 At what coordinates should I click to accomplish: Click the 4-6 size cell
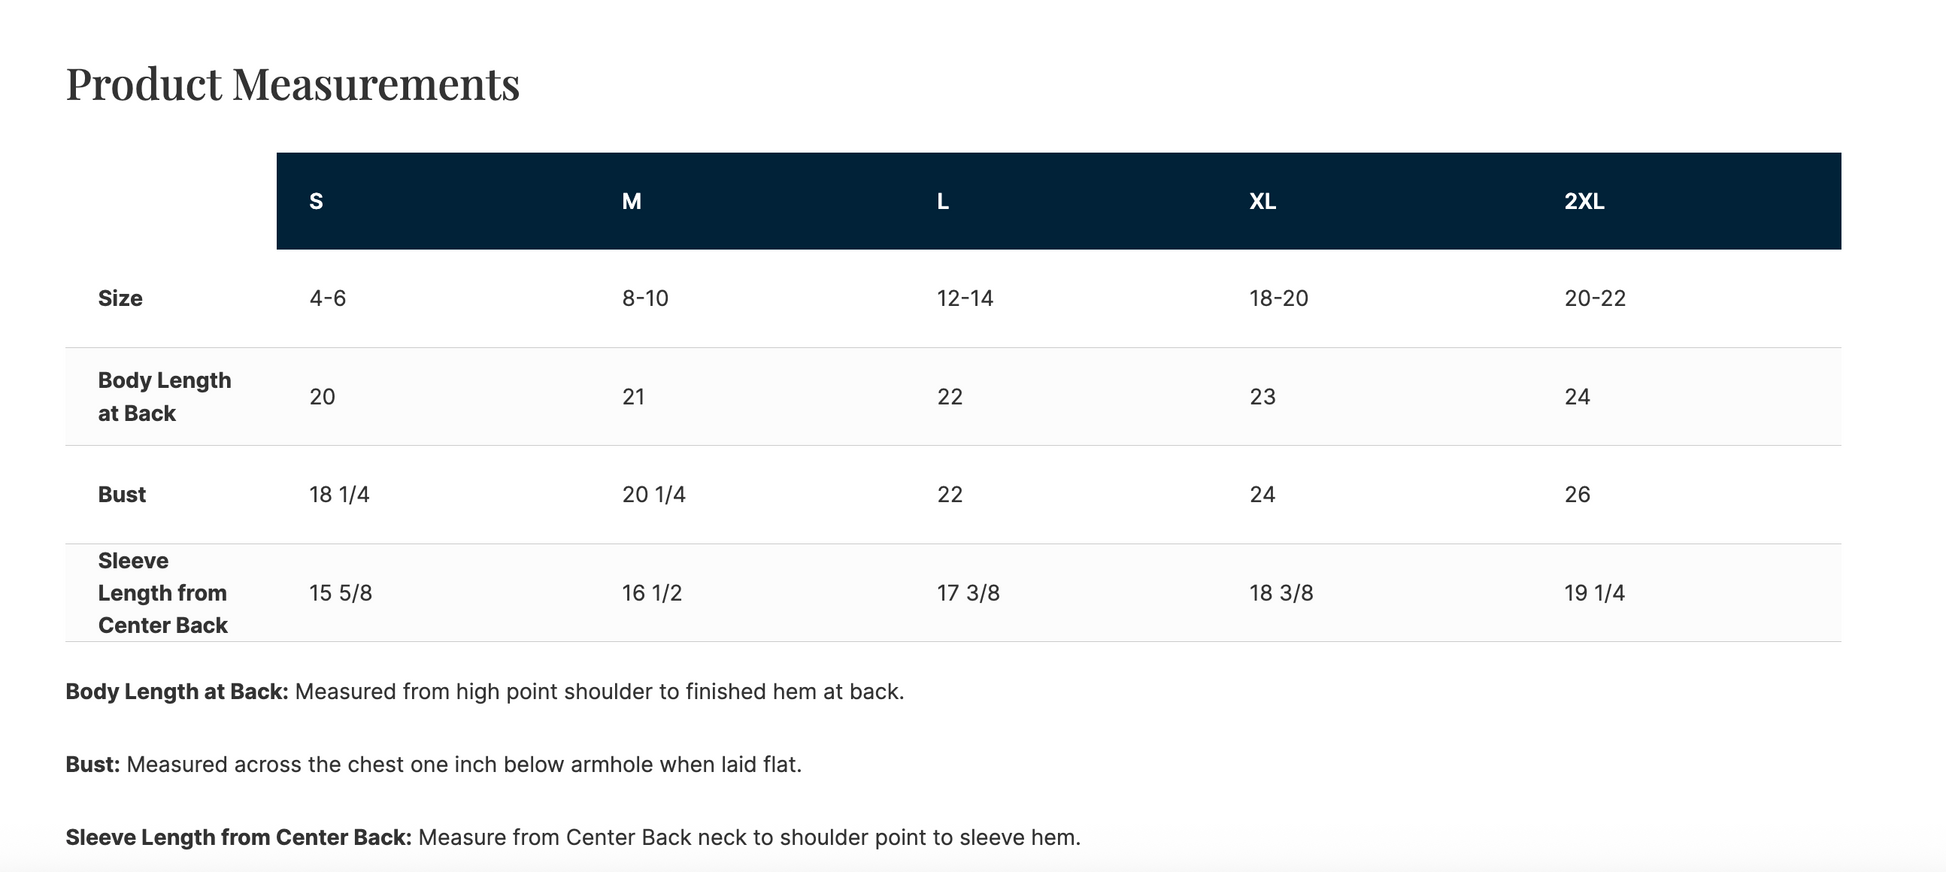(328, 299)
